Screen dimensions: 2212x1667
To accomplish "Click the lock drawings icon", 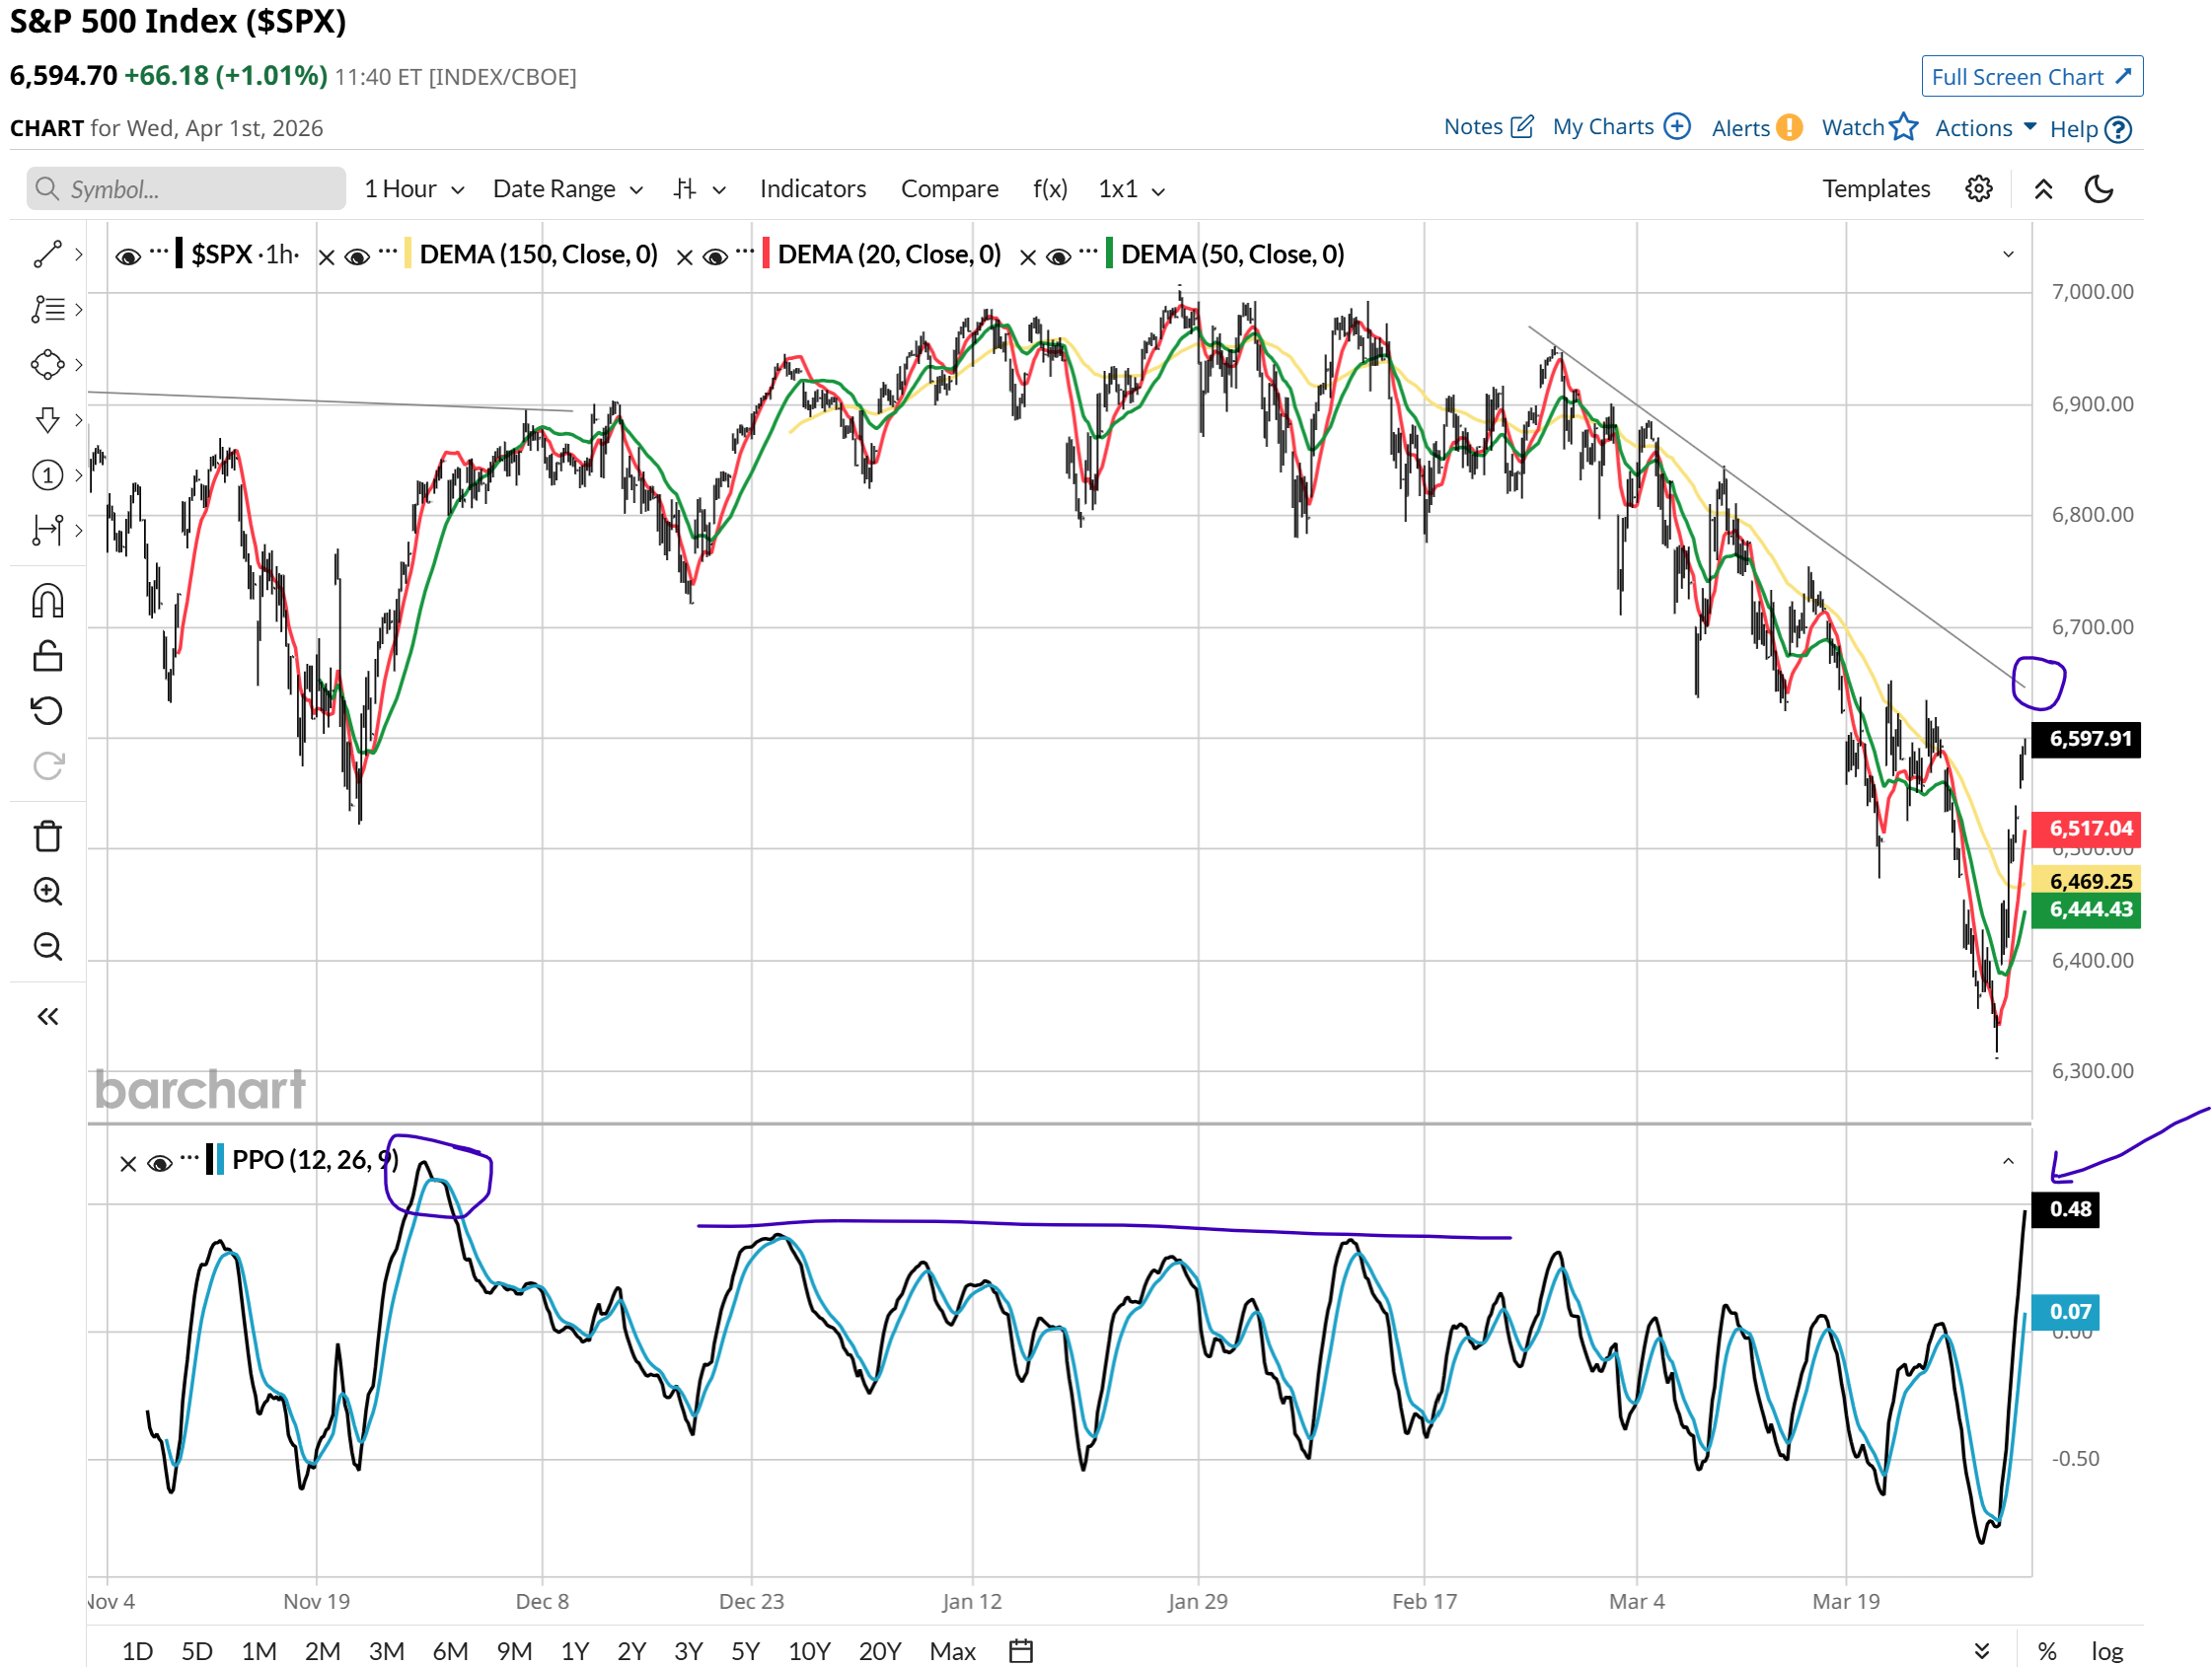I will pos(47,656).
